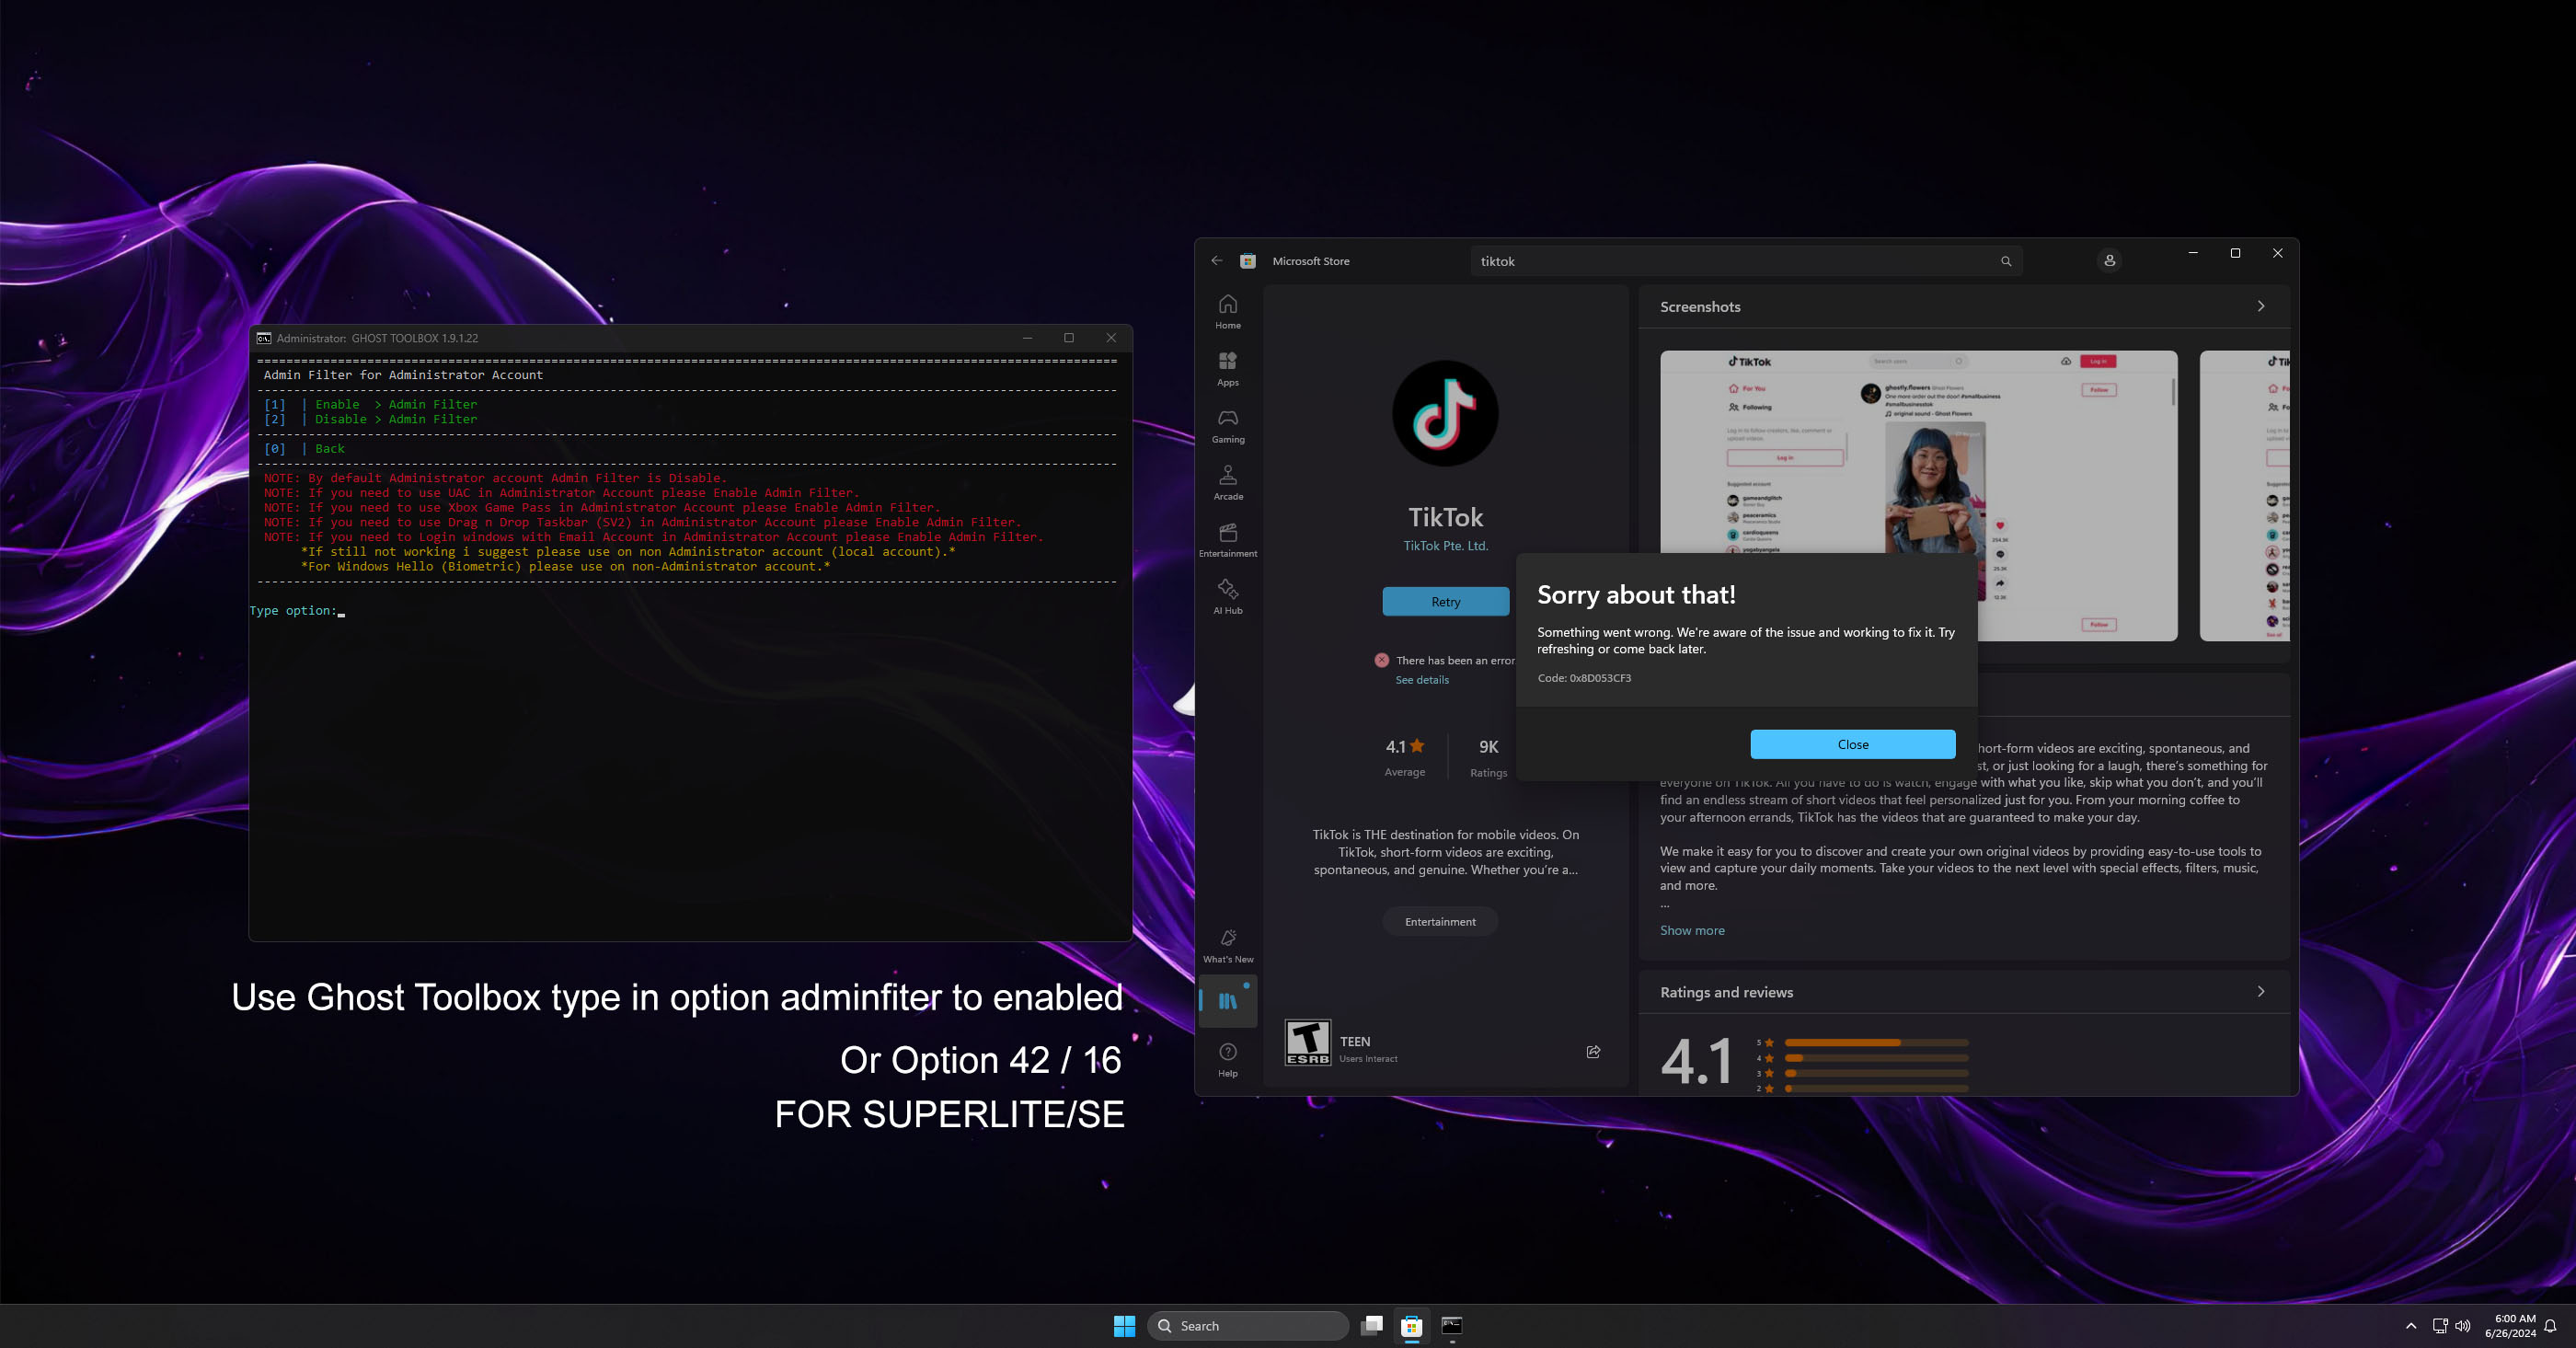Open TikTok Pte. Ltd. publisher link
The image size is (2576, 1348).
(x=1446, y=546)
